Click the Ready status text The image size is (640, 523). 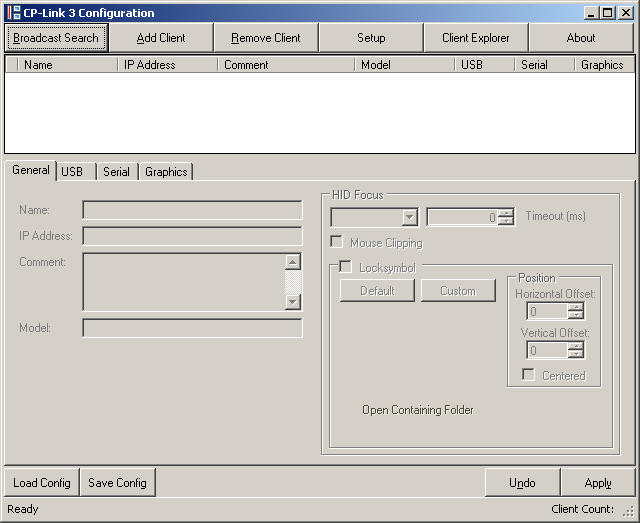click(23, 509)
